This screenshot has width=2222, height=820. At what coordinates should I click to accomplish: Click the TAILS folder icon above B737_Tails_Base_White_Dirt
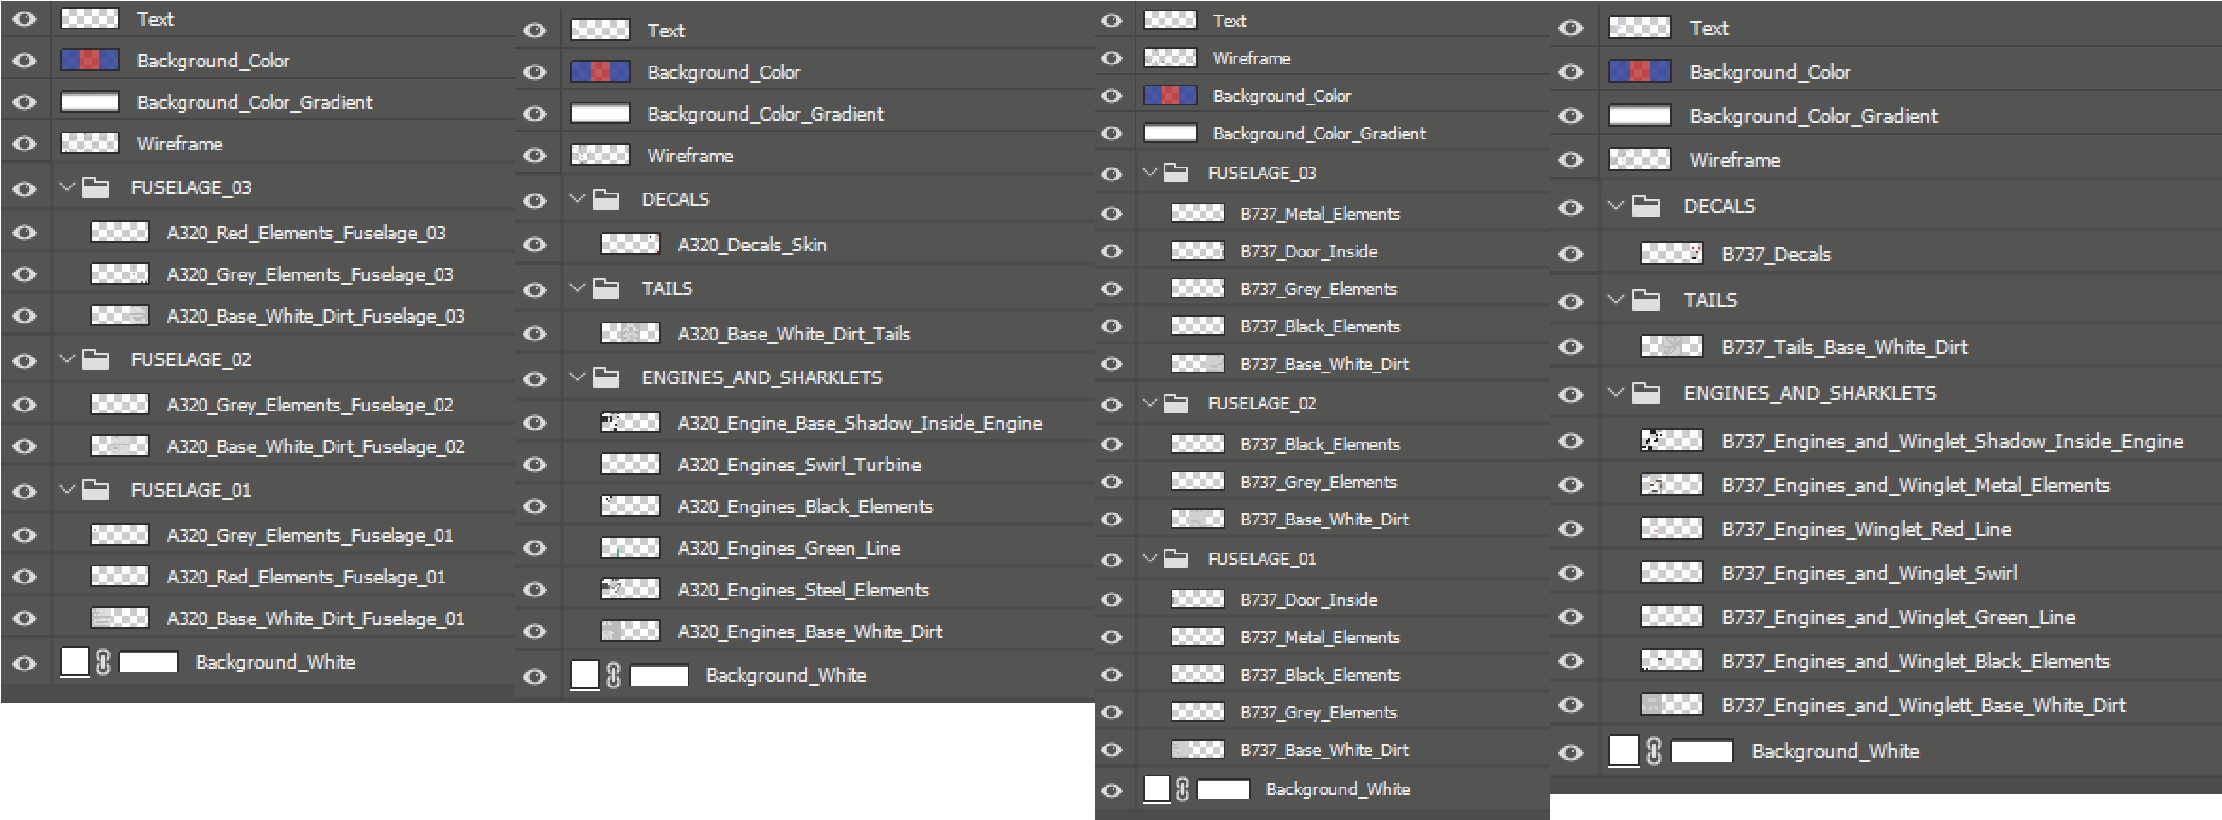[1646, 300]
